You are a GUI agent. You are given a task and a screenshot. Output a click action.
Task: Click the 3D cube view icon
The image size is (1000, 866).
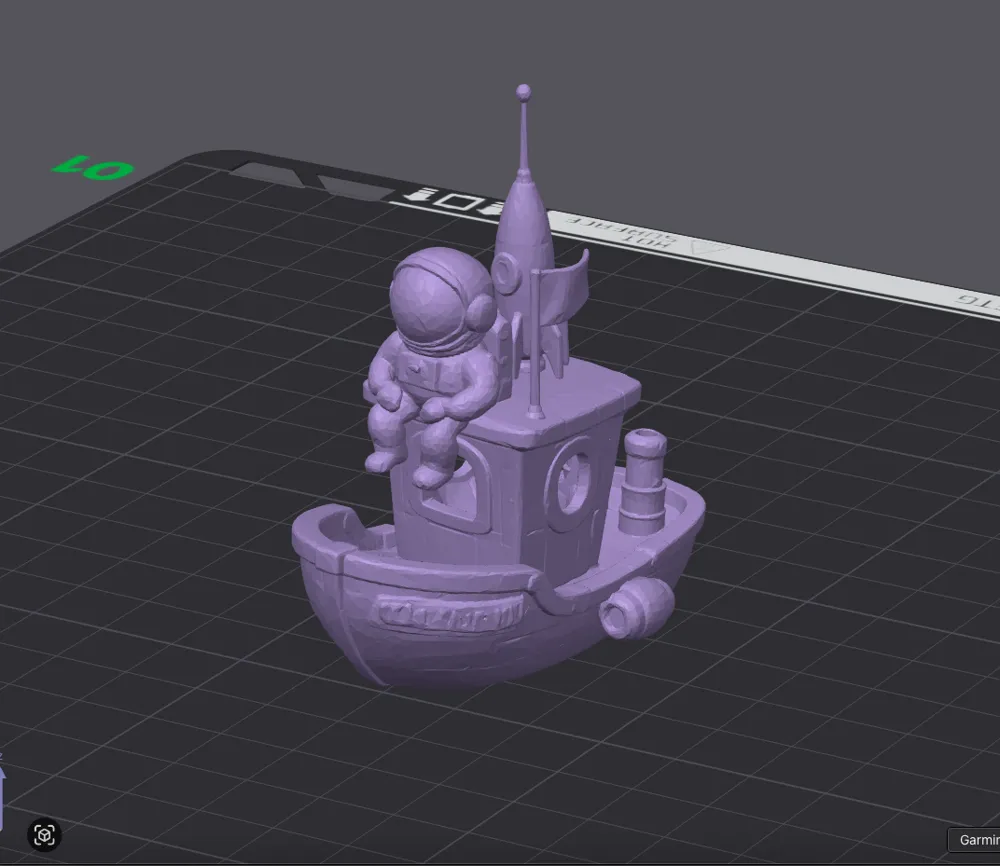(44, 835)
